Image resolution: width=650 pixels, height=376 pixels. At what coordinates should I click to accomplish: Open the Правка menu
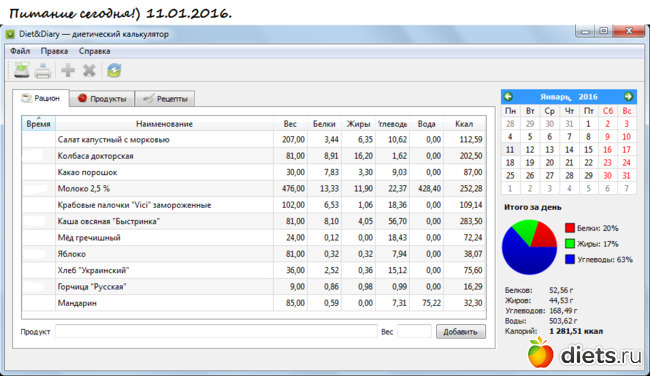coord(54,51)
